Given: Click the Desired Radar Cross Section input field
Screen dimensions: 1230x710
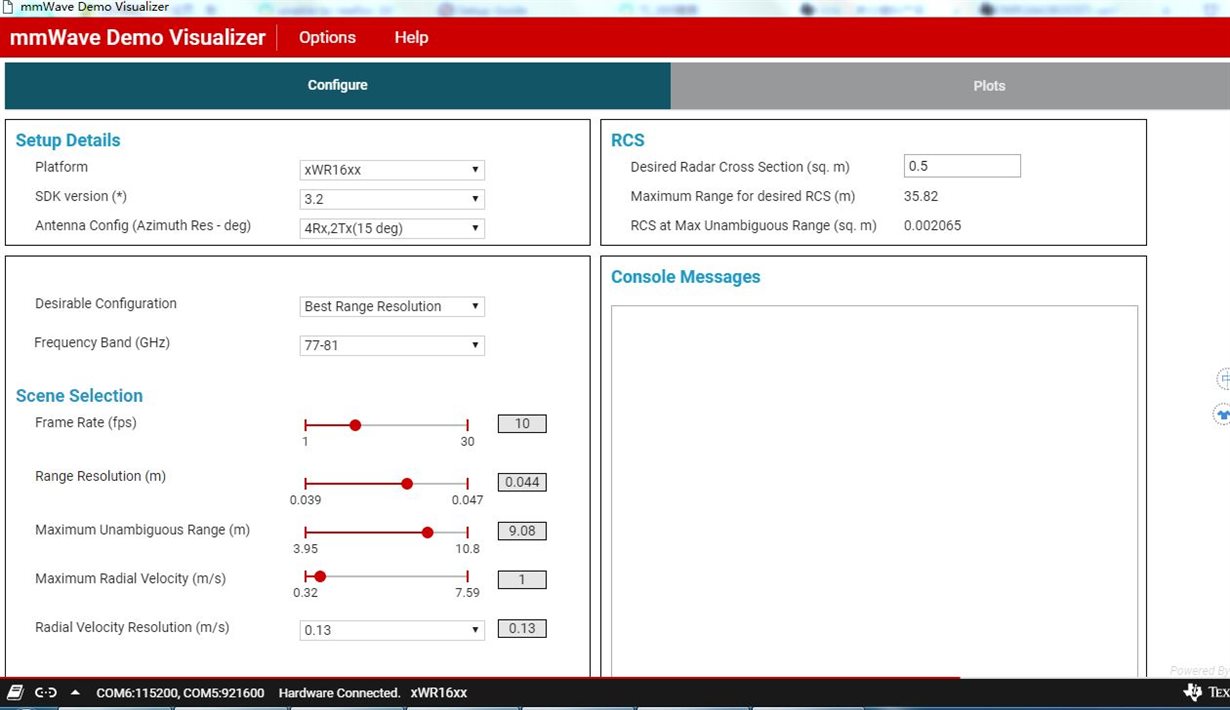Looking at the screenshot, I should point(962,166).
